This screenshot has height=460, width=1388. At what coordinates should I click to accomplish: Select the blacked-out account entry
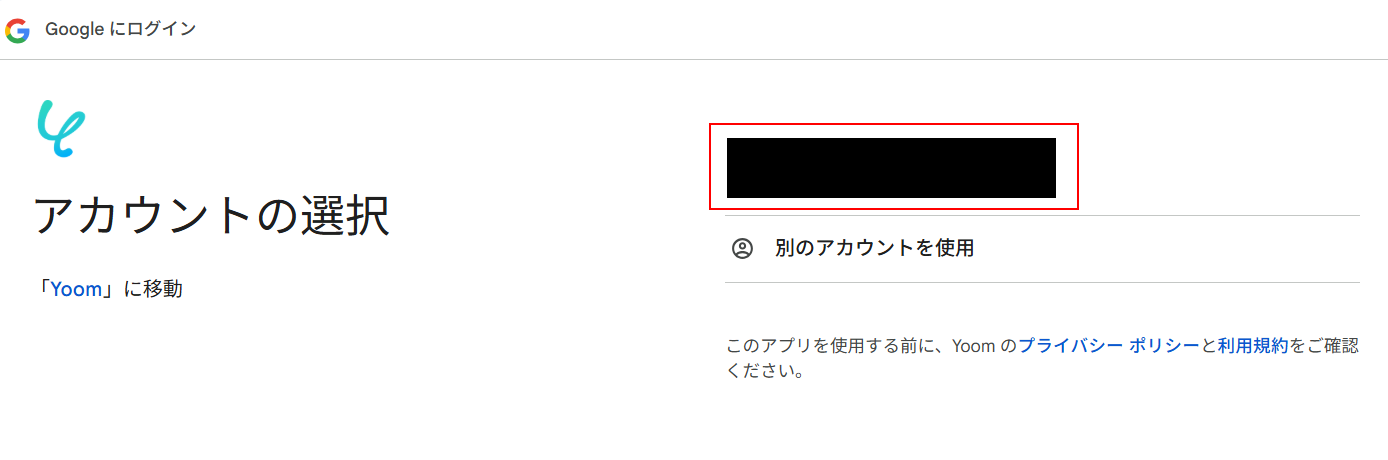(891, 167)
